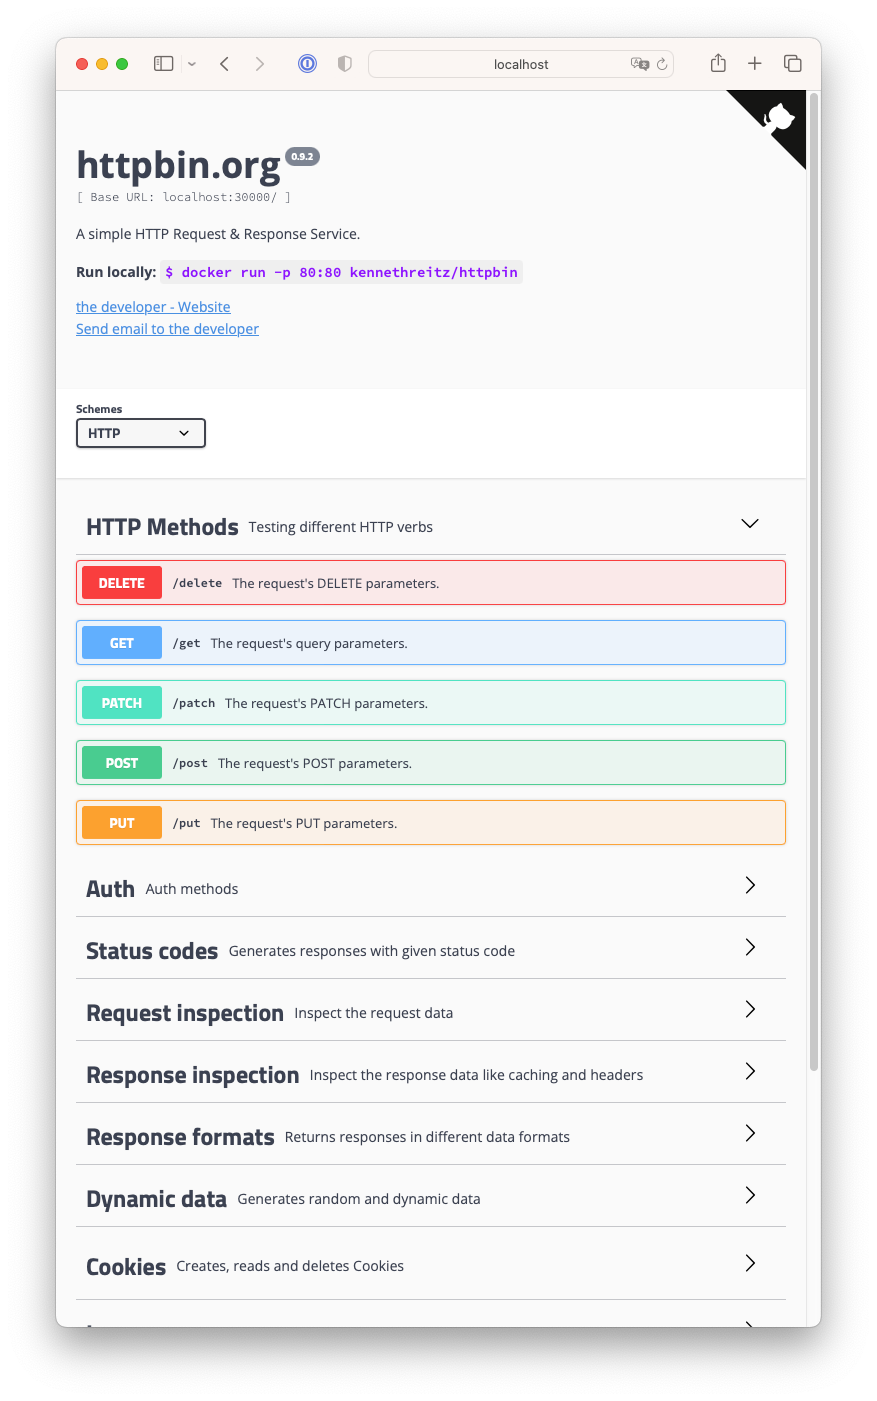Viewport: 877px width, 1401px height.
Task: Click 'Generates responses with given status code' text
Action: (x=372, y=951)
